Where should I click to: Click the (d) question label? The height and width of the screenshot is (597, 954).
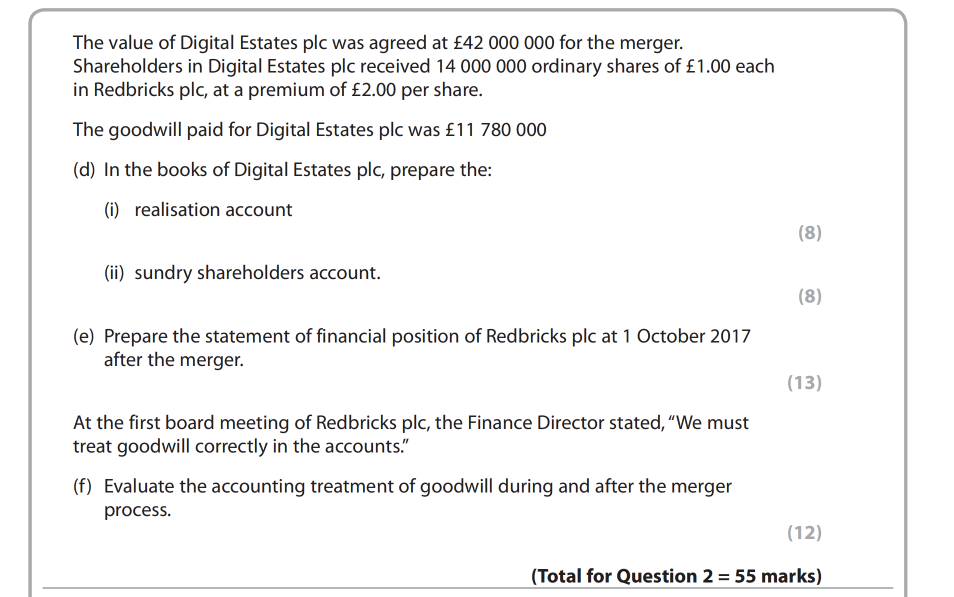(x=84, y=170)
